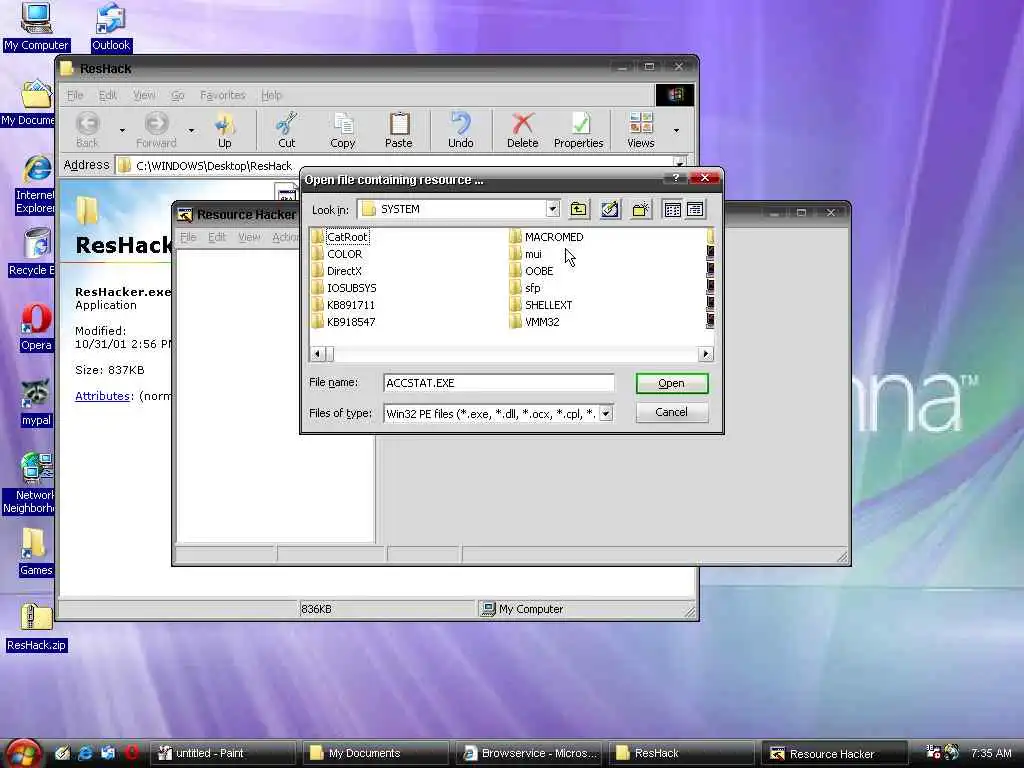
Task: Click the mypal raccoon desktop icon
Action: (x=36, y=404)
